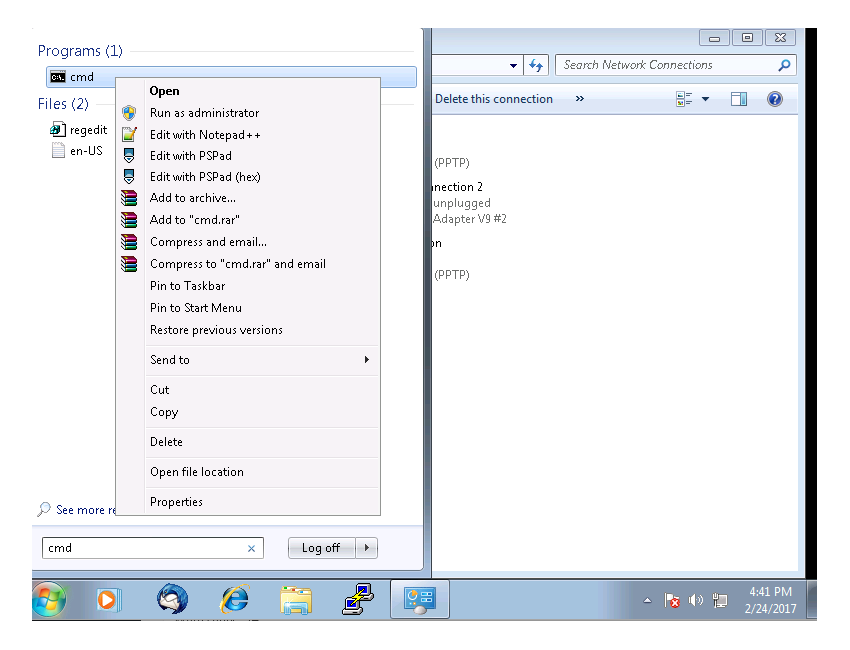Click WinRAR icon beside Add to "cmd.rar"
This screenshot has height=650, width=850.
[129, 220]
